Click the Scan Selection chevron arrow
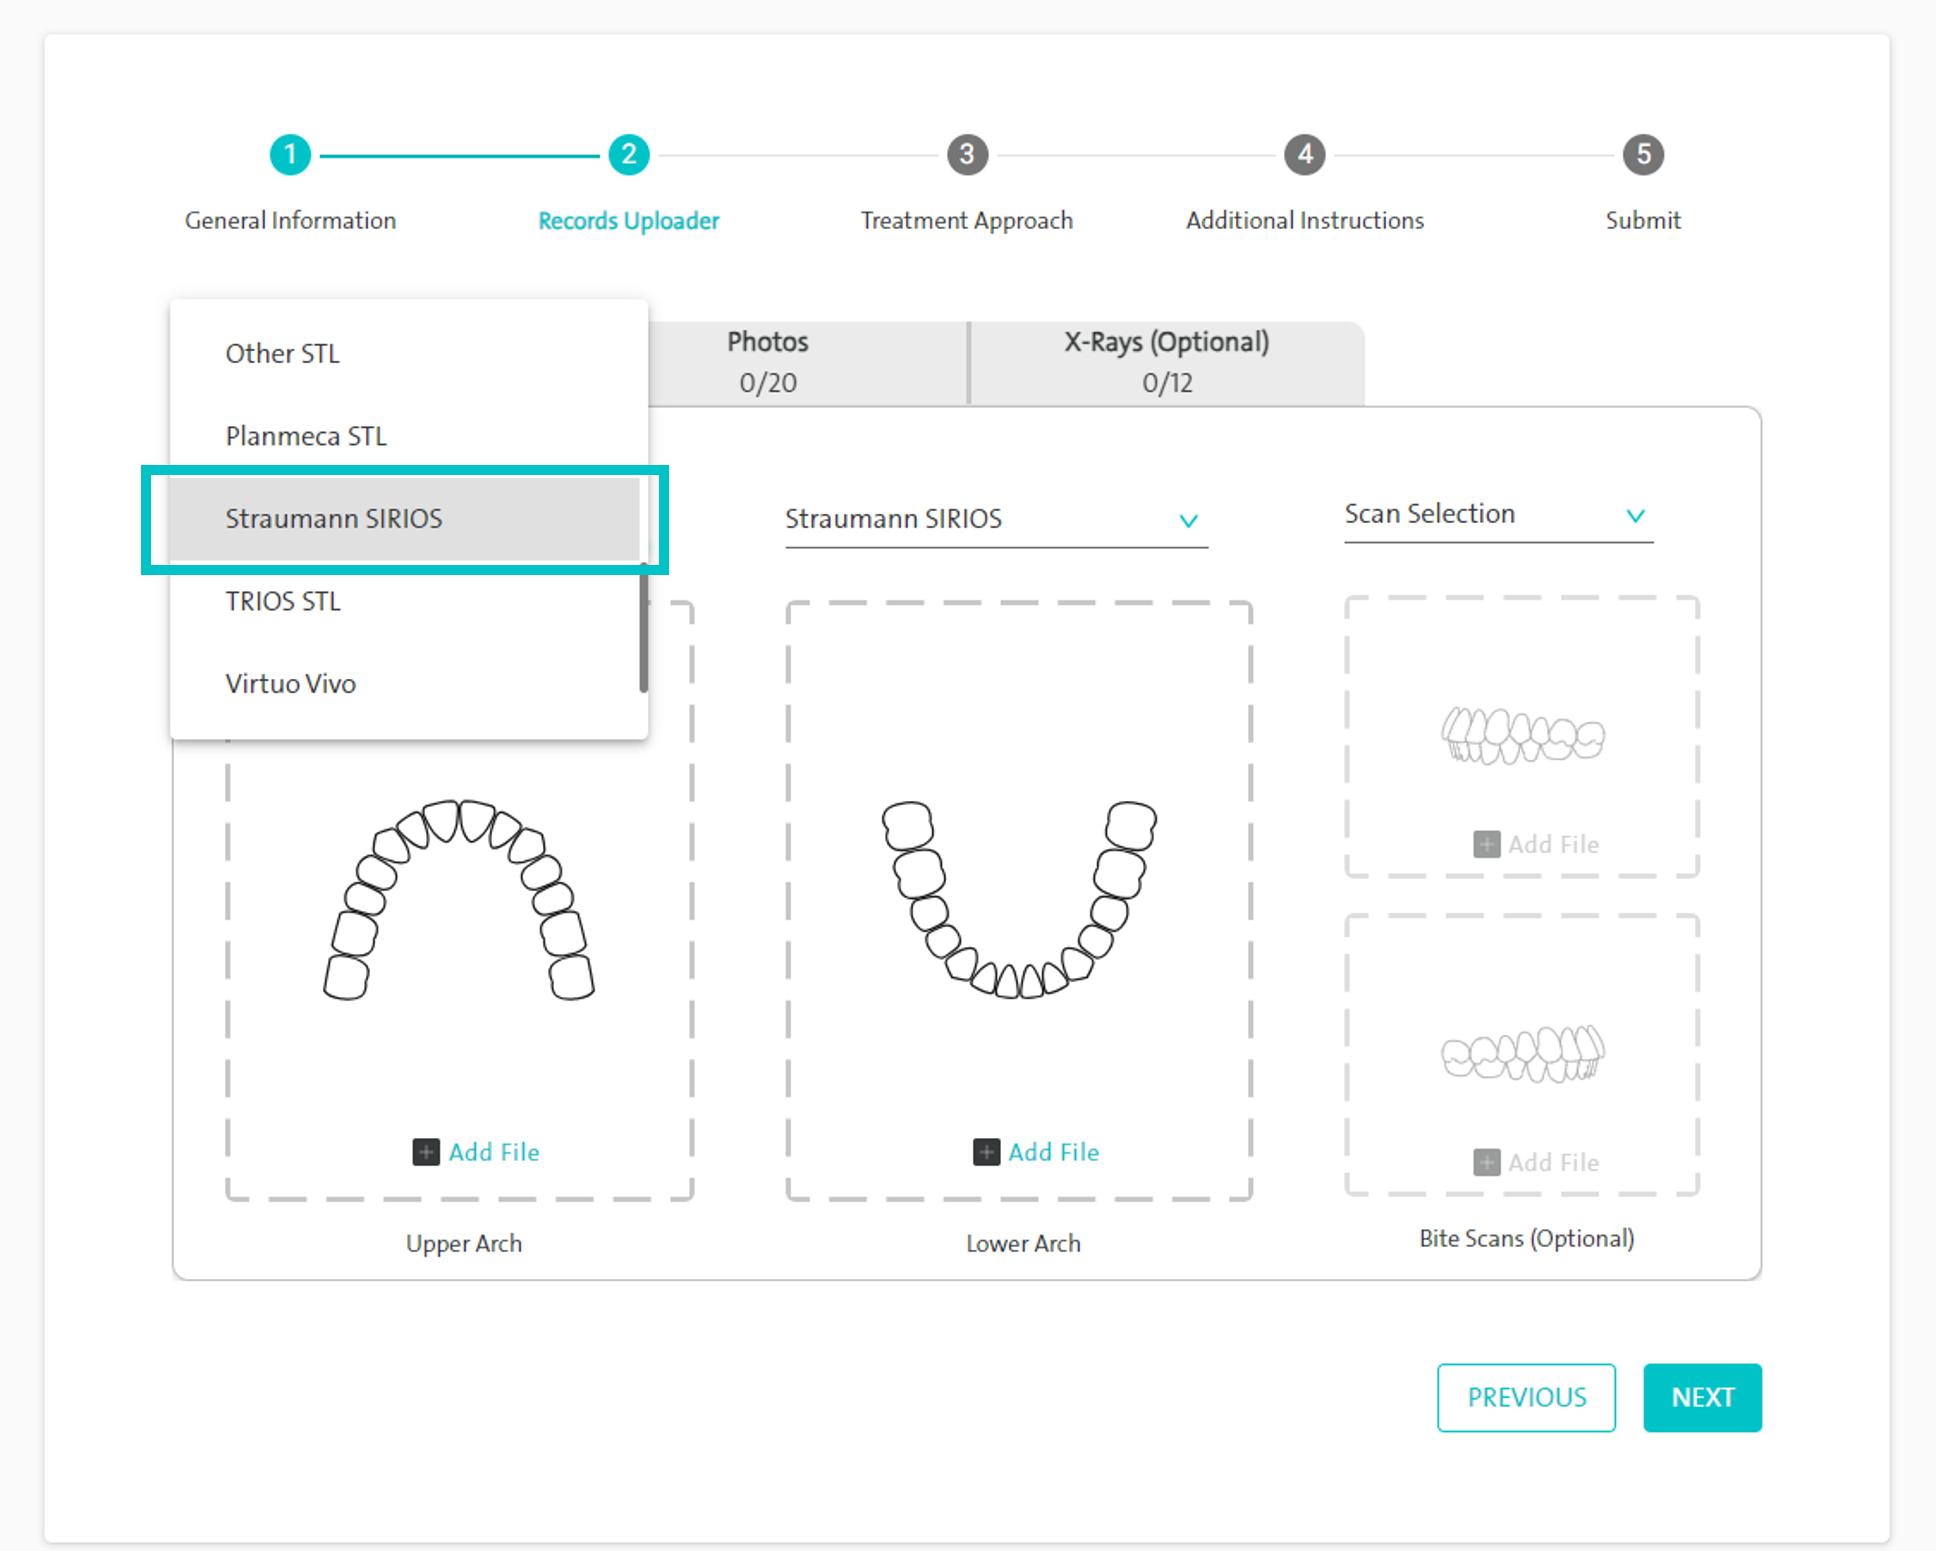Screen dimensions: 1936x1551 [1635, 516]
